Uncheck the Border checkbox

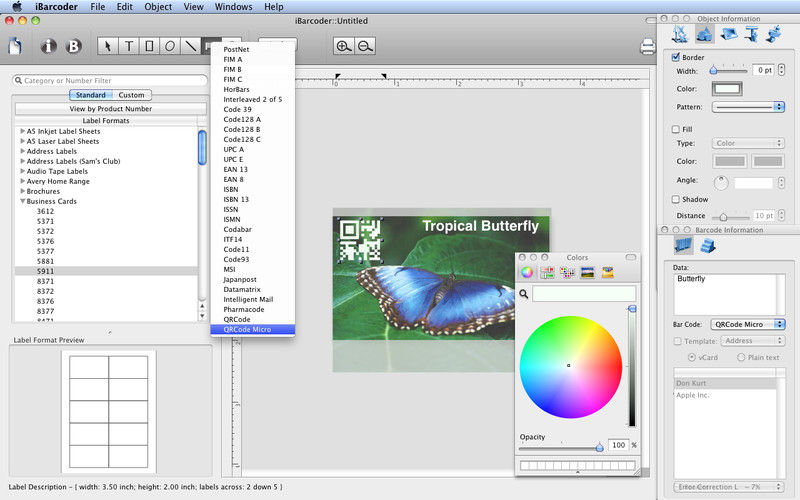676,57
